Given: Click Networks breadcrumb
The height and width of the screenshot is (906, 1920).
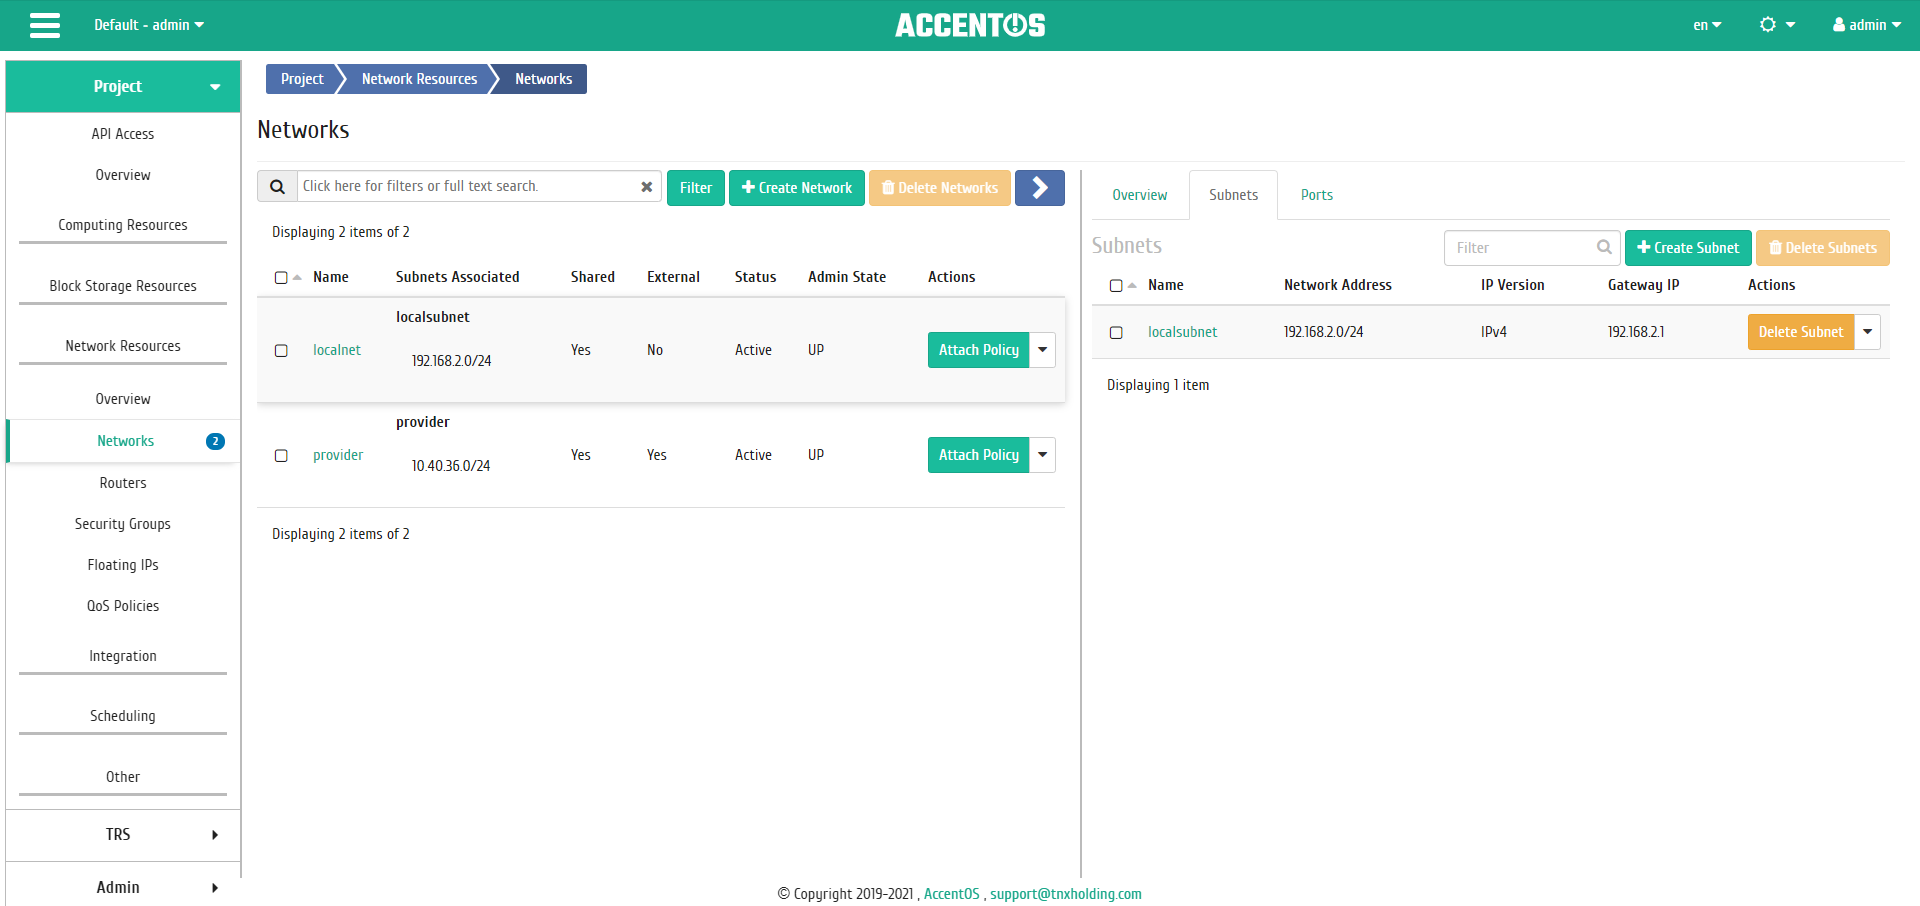Looking at the screenshot, I should coord(543,79).
